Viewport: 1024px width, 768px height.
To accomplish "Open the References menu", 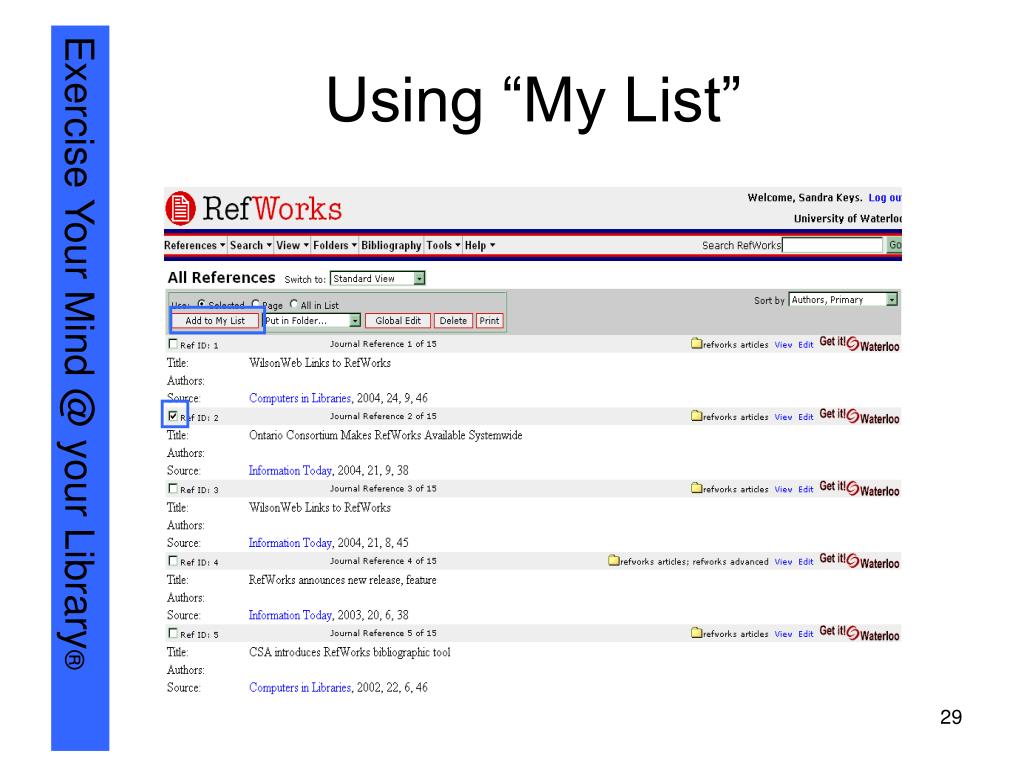I will tap(195, 246).
